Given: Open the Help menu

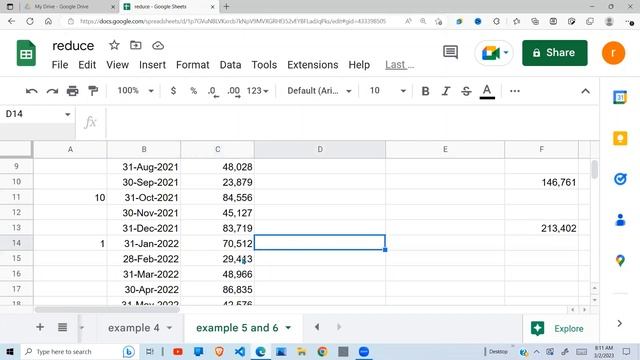Looking at the screenshot, I should (x=359, y=65).
